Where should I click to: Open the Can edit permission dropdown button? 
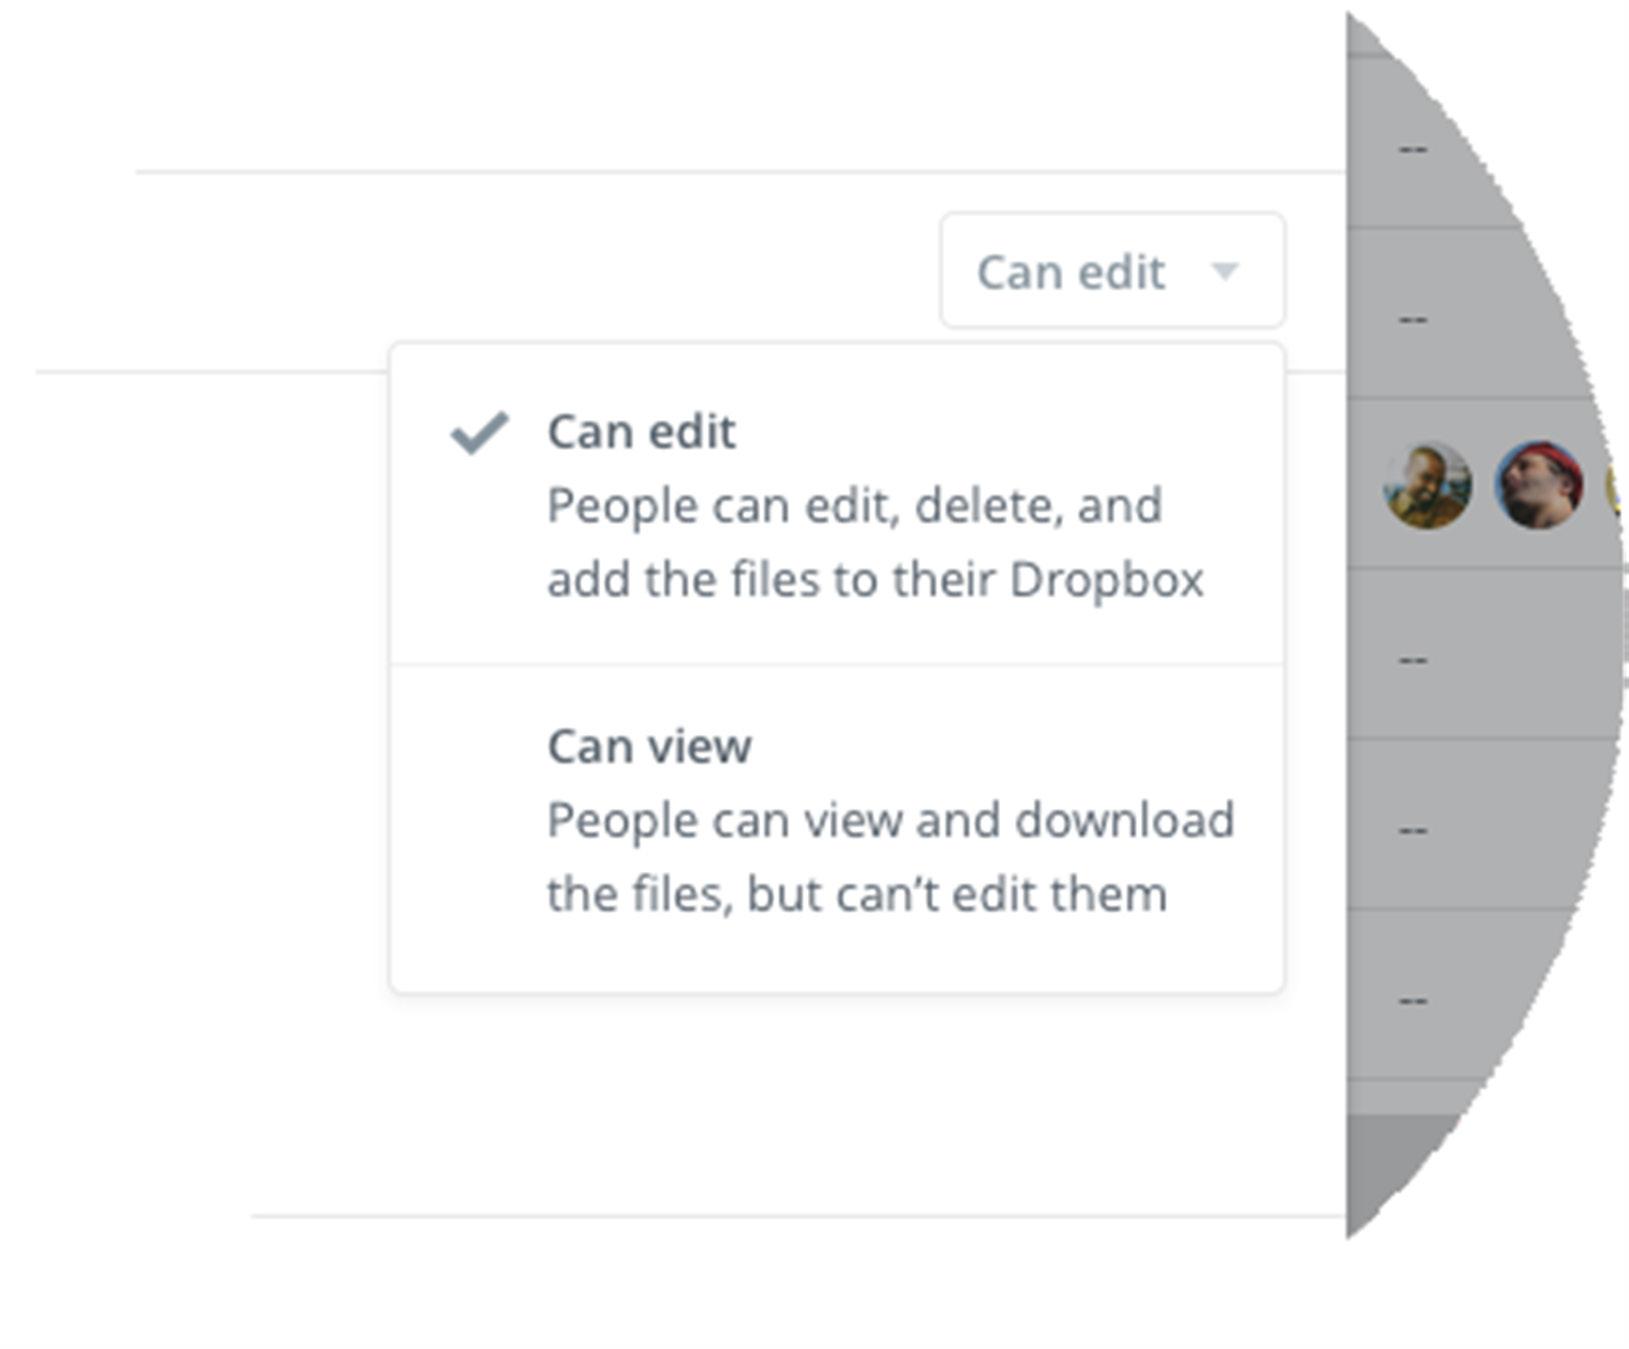1111,271
